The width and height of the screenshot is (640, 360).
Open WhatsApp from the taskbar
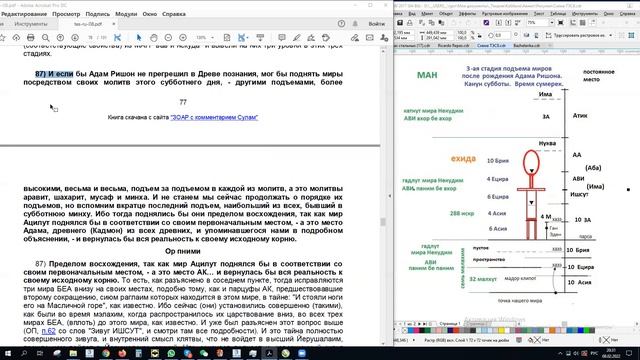pyautogui.click(x=171, y=353)
